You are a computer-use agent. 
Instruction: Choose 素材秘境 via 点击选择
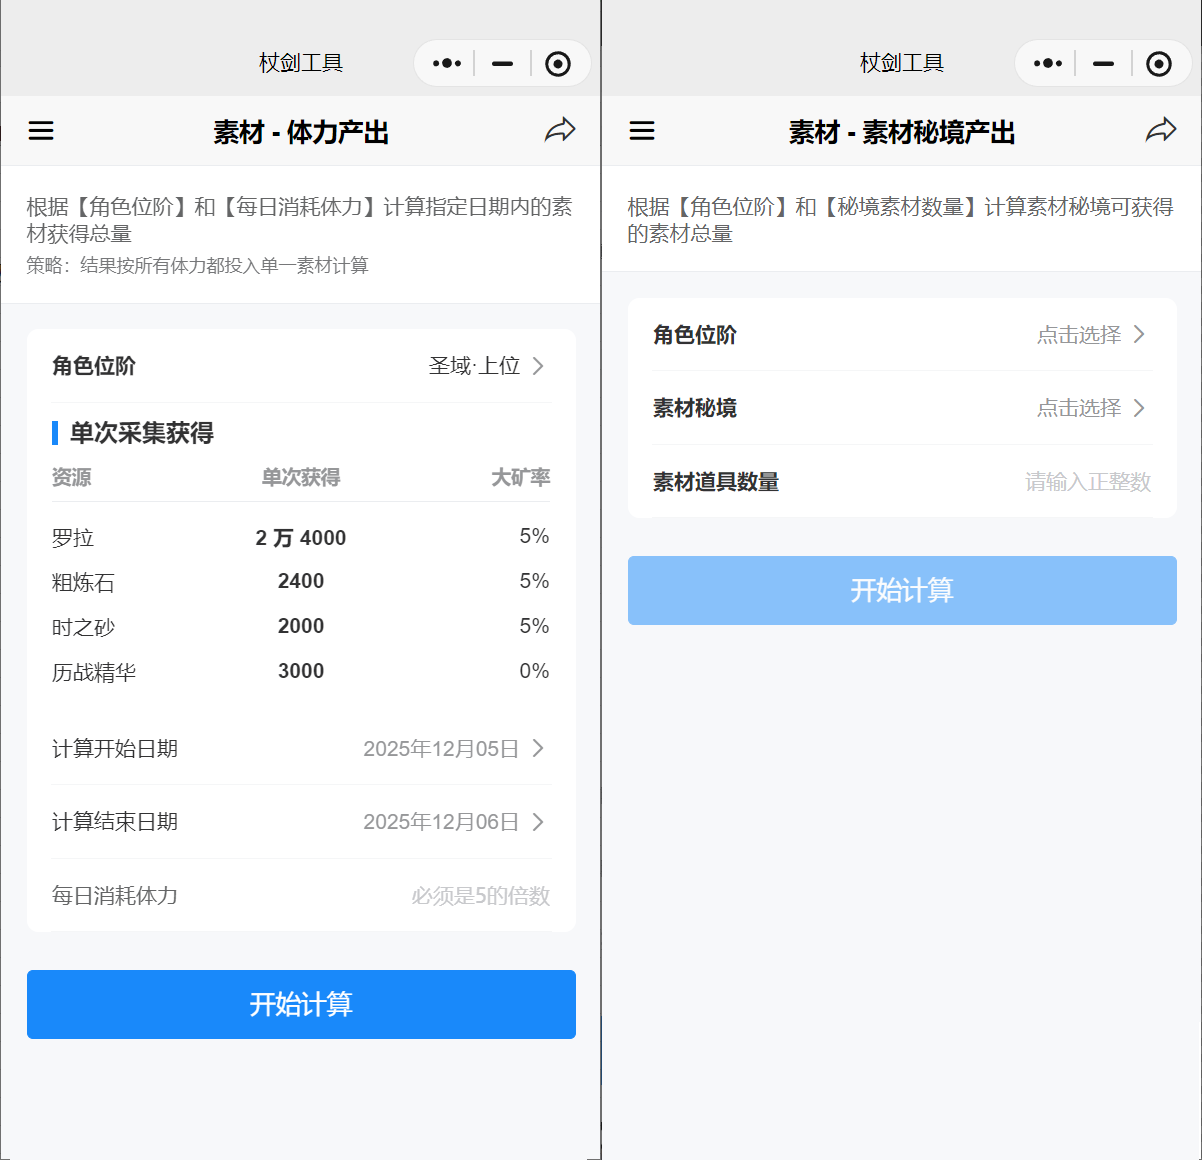(x=1090, y=408)
